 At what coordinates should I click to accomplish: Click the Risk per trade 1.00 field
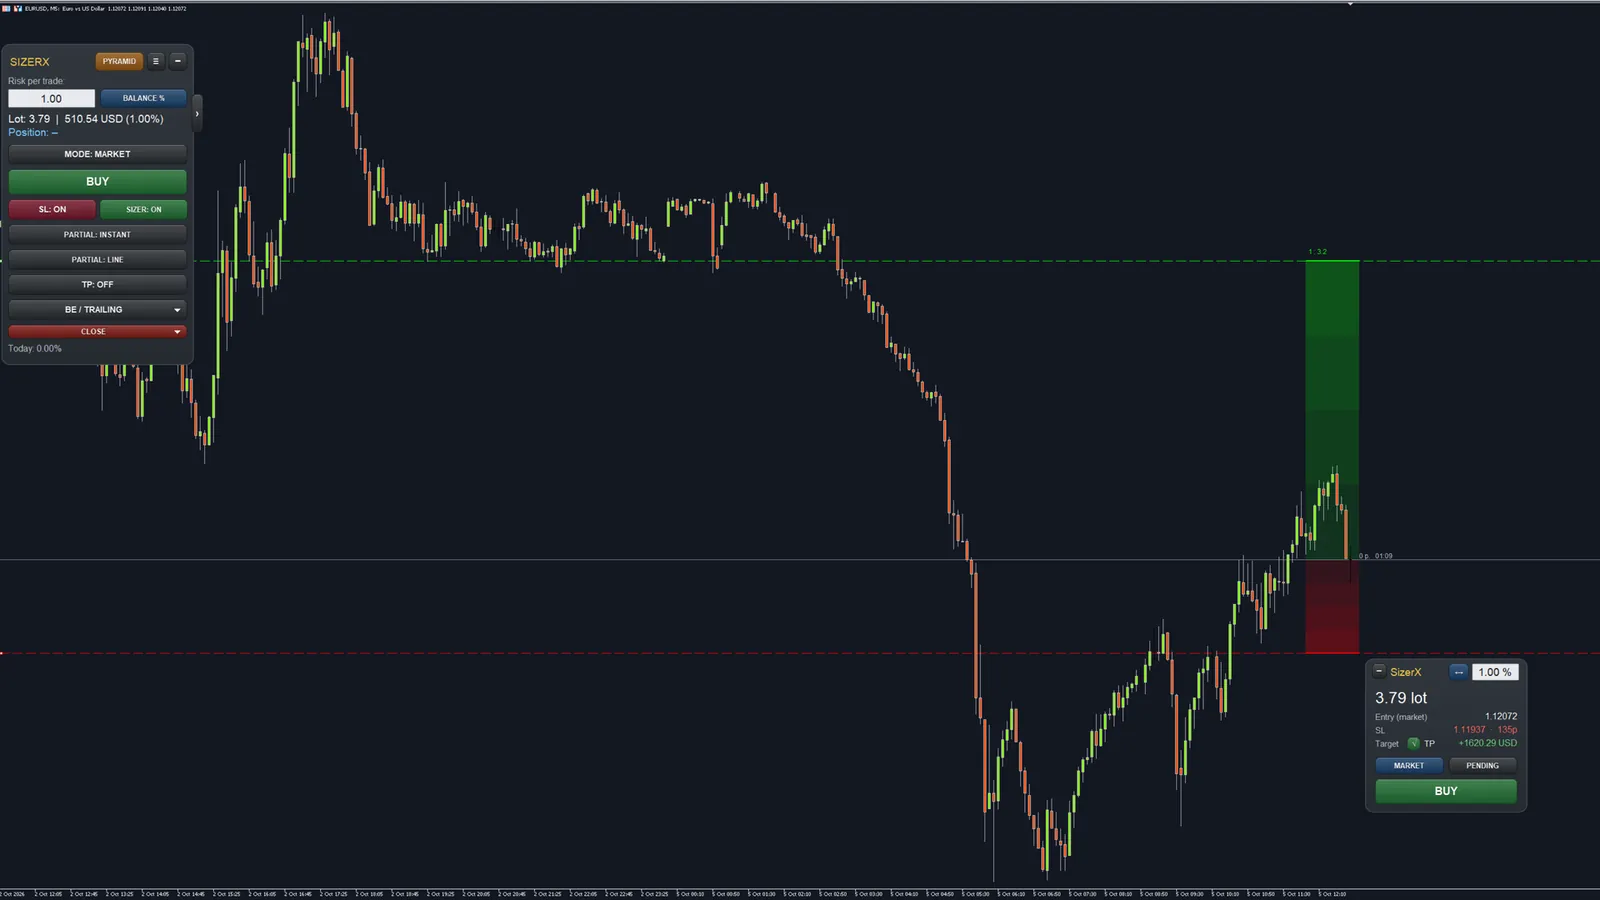coord(52,98)
